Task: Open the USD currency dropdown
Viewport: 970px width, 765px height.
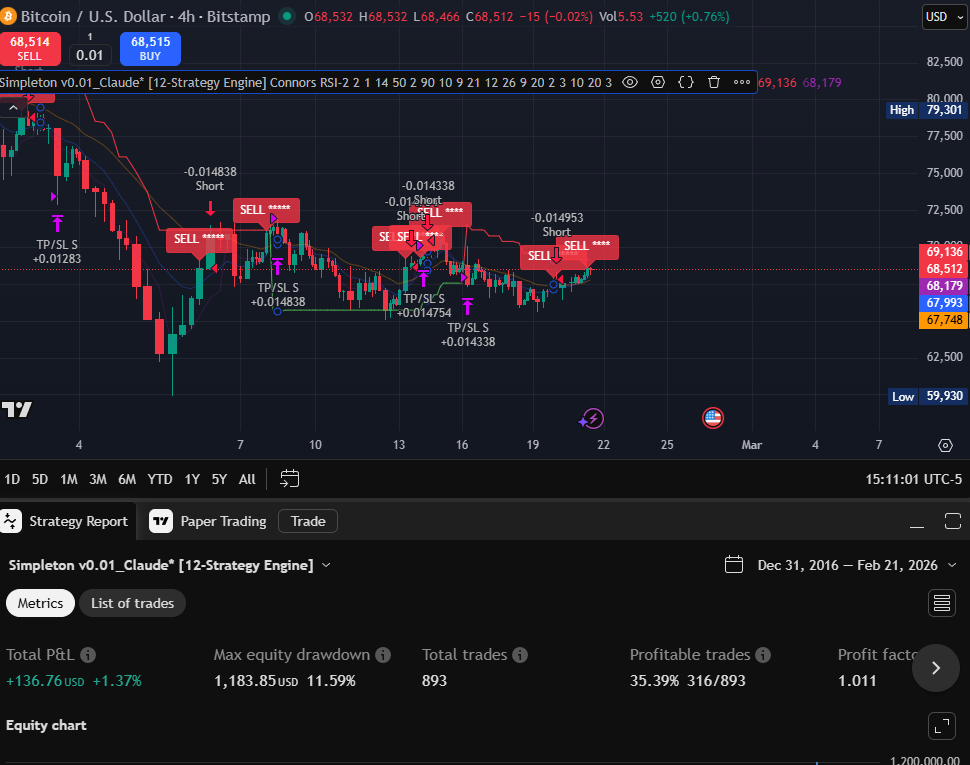Action: (x=943, y=16)
